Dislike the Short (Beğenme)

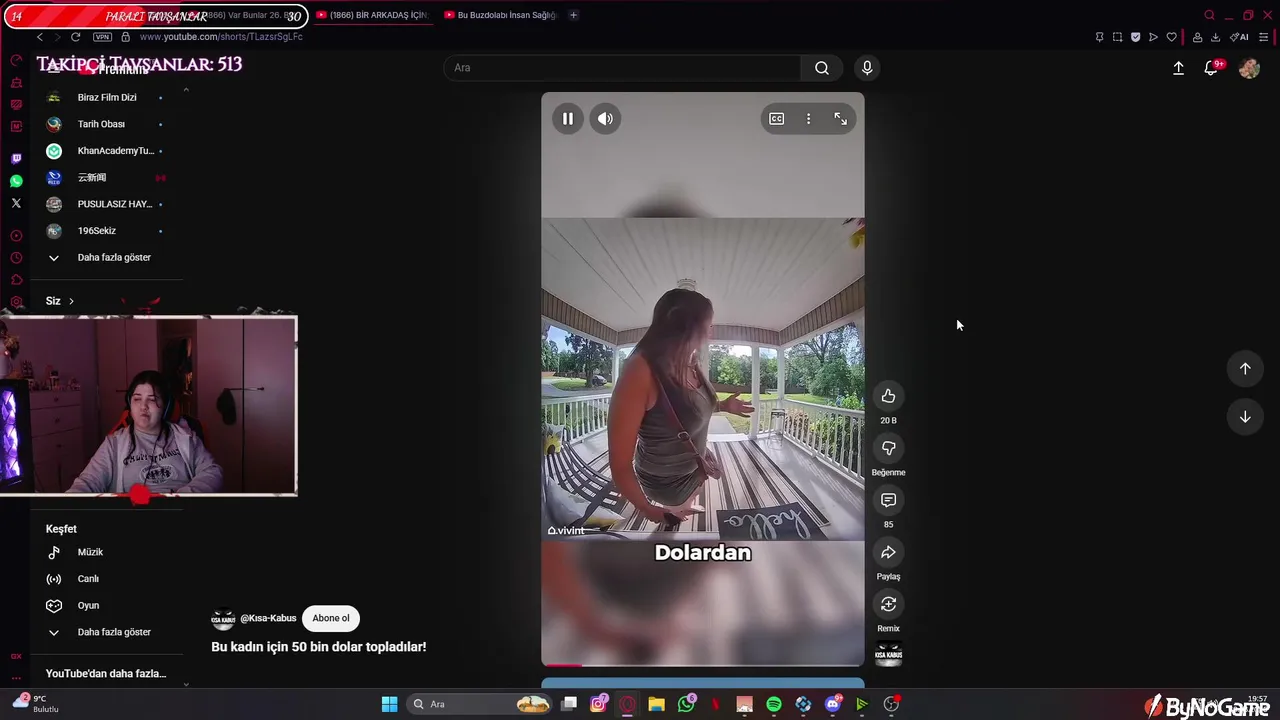pyautogui.click(x=888, y=449)
